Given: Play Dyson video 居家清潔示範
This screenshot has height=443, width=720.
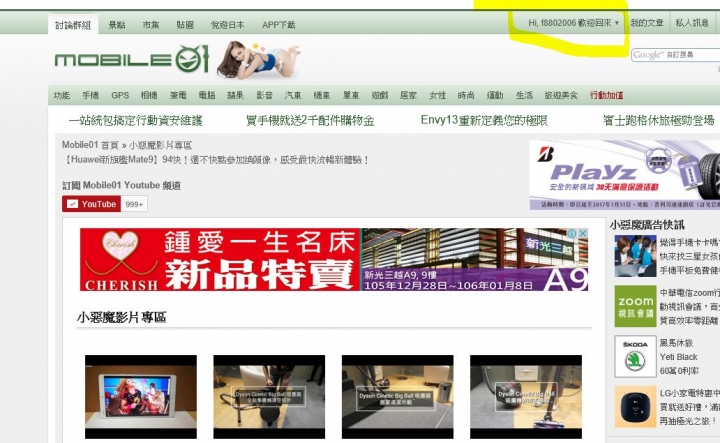Looking at the screenshot, I should 398,397.
